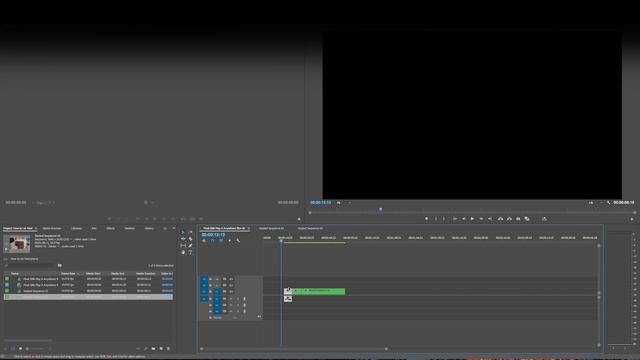Solo audio track A1
Screen dimensions: 640x360
(238, 299)
